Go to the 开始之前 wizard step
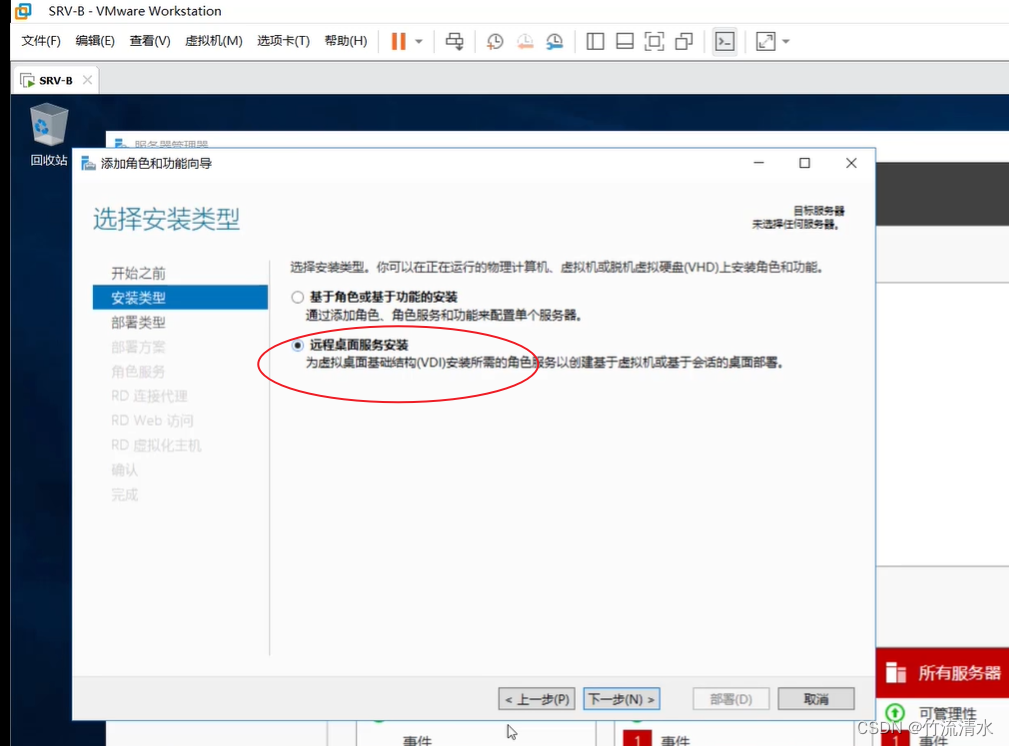Screen dimensions: 1009x746 pyautogui.click(x=138, y=273)
